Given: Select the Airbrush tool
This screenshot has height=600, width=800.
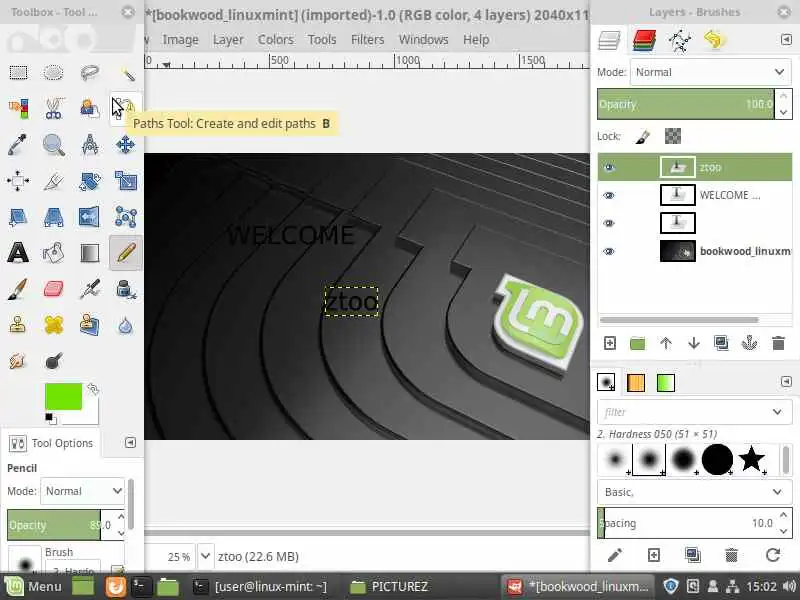Looking at the screenshot, I should point(90,289).
